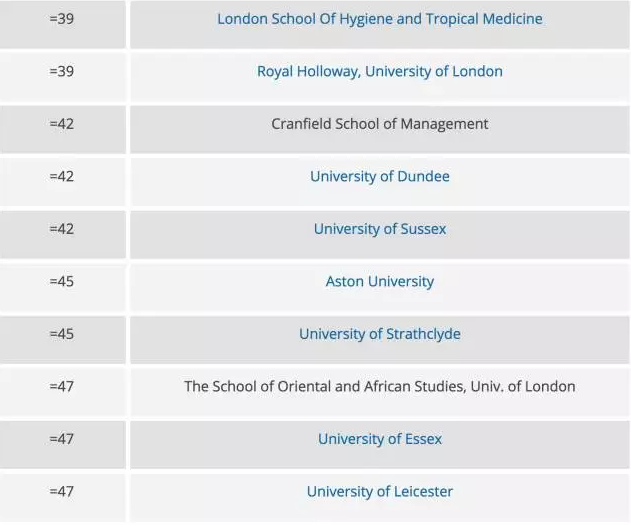Select the =47 rank next to University of Leicester

pyautogui.click(x=62, y=491)
